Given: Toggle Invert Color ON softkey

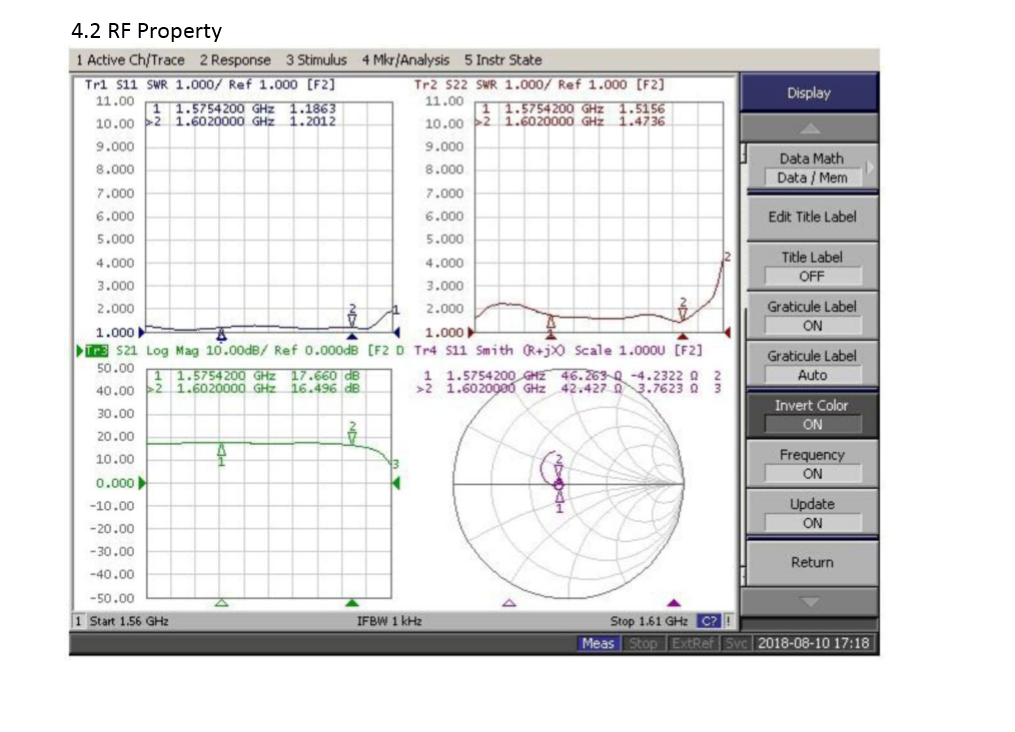Looking at the screenshot, I should click(x=812, y=414).
